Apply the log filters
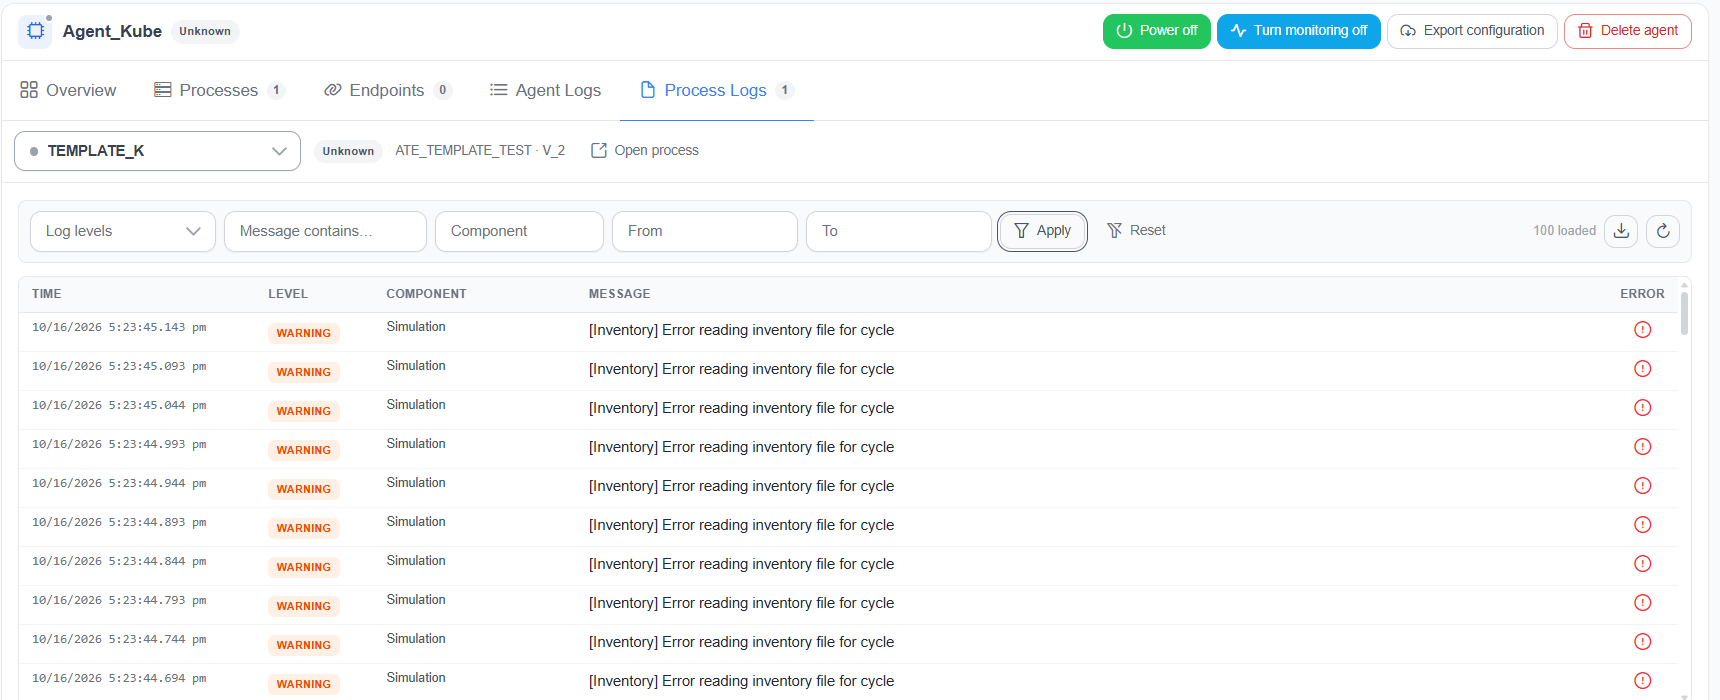 [1042, 231]
